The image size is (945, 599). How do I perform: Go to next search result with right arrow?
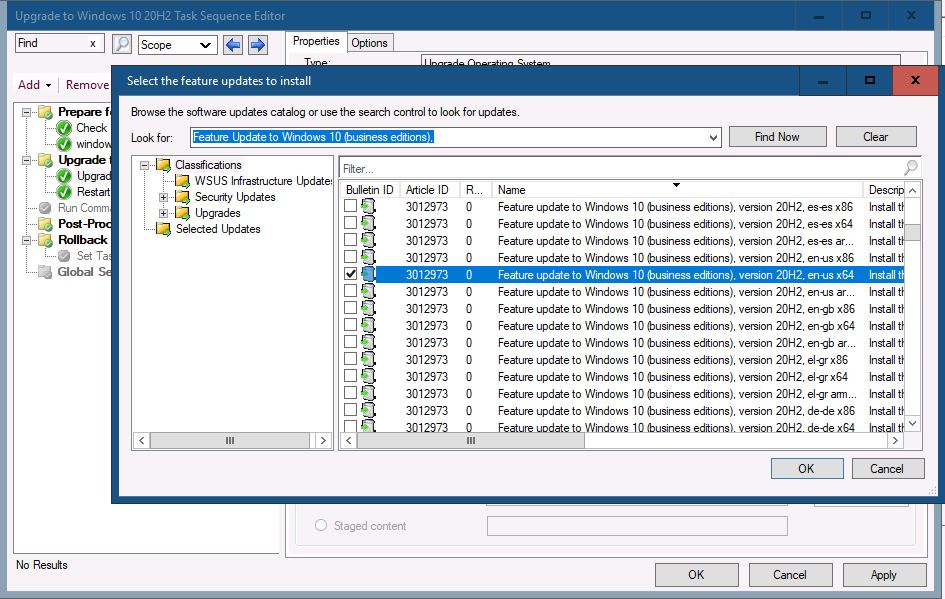coord(258,45)
